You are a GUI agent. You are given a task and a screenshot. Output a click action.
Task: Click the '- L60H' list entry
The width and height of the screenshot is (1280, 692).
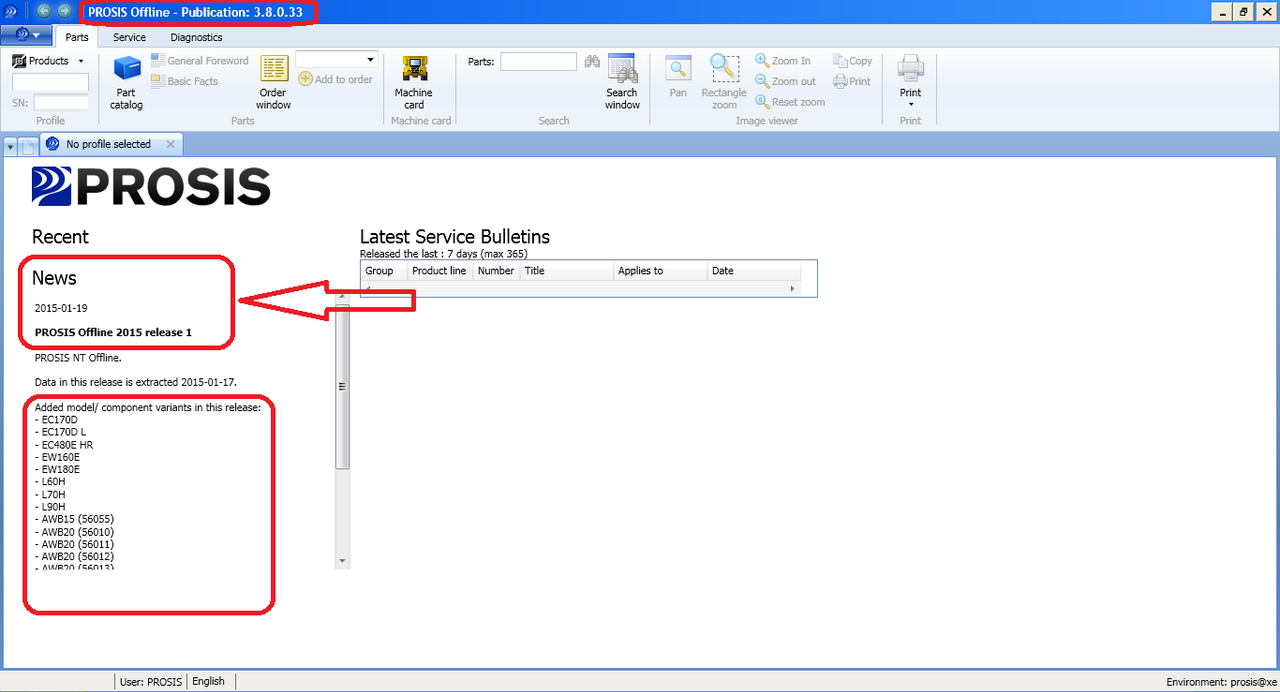[x=50, y=482]
